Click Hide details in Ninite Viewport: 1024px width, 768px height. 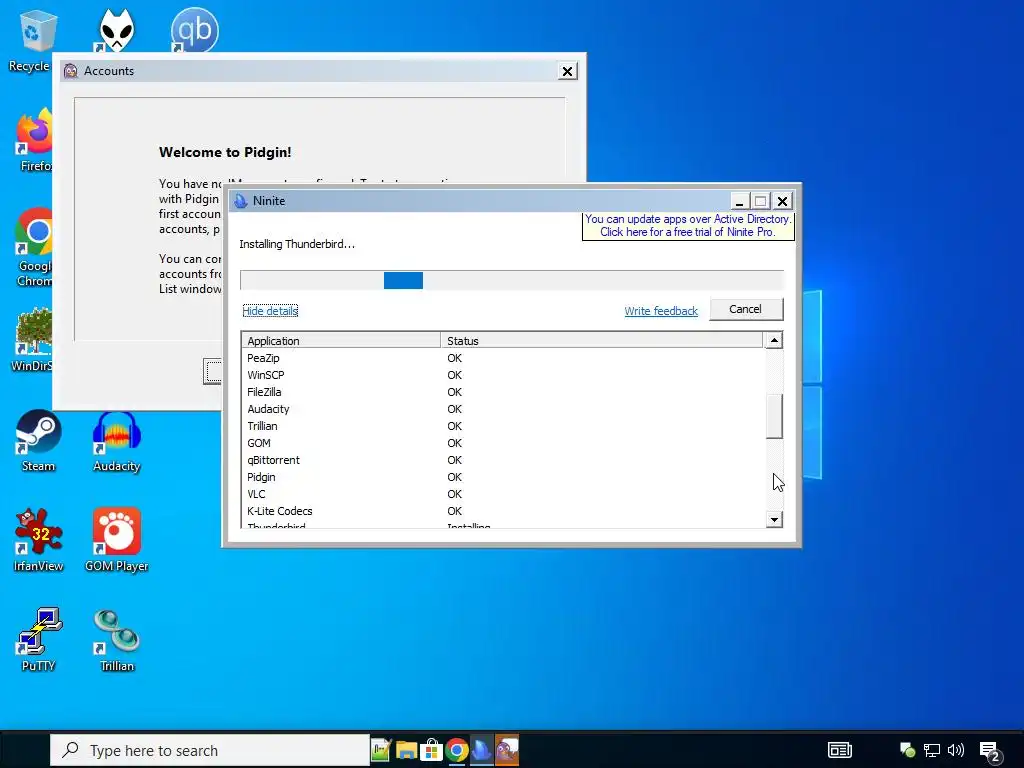click(270, 311)
